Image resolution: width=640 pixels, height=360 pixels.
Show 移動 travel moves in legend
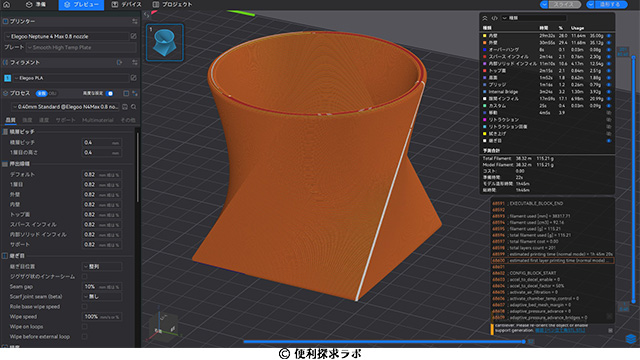click(609, 113)
